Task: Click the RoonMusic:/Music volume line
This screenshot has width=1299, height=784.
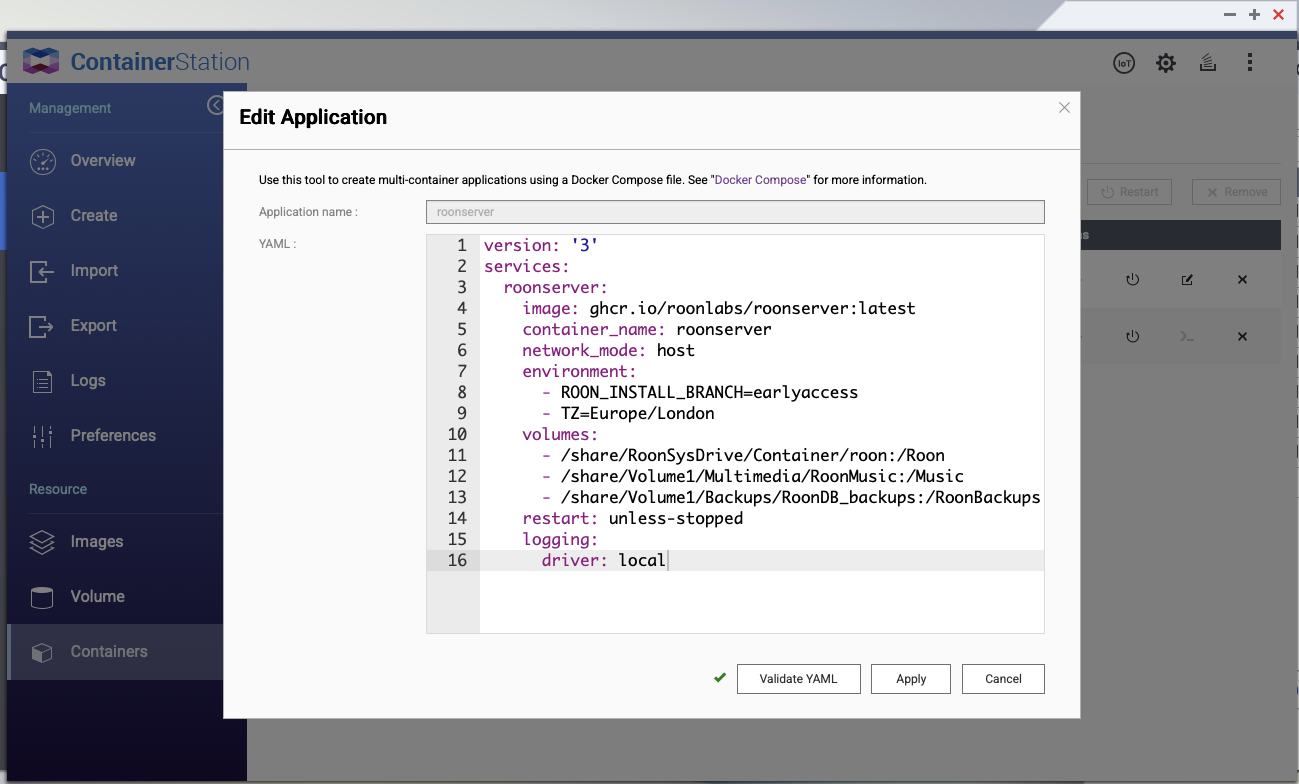Action: [753, 476]
